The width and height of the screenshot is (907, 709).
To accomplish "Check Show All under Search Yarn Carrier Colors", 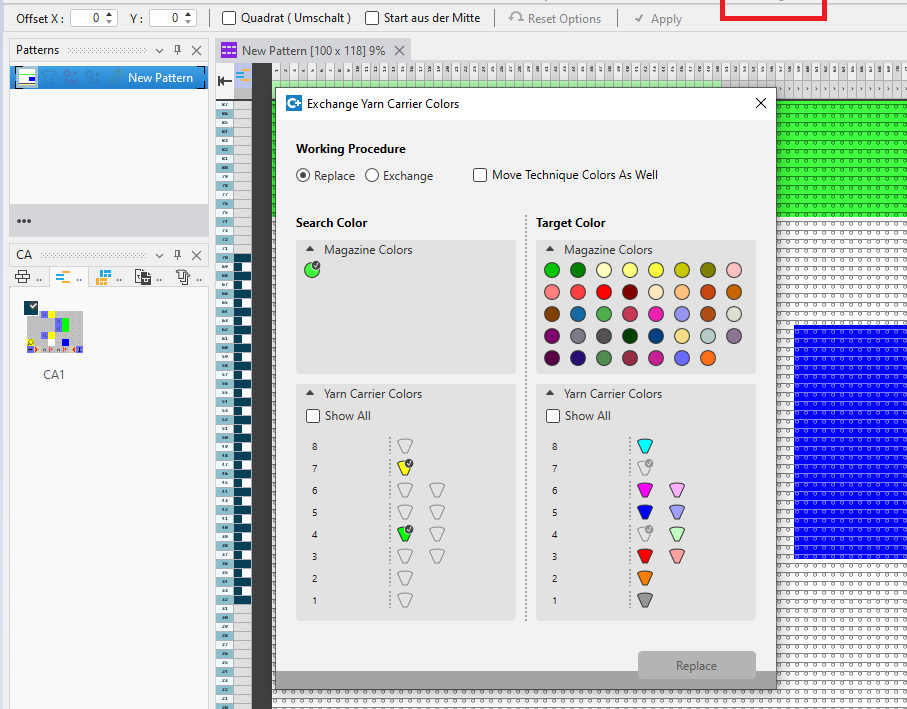I will pyautogui.click(x=313, y=416).
